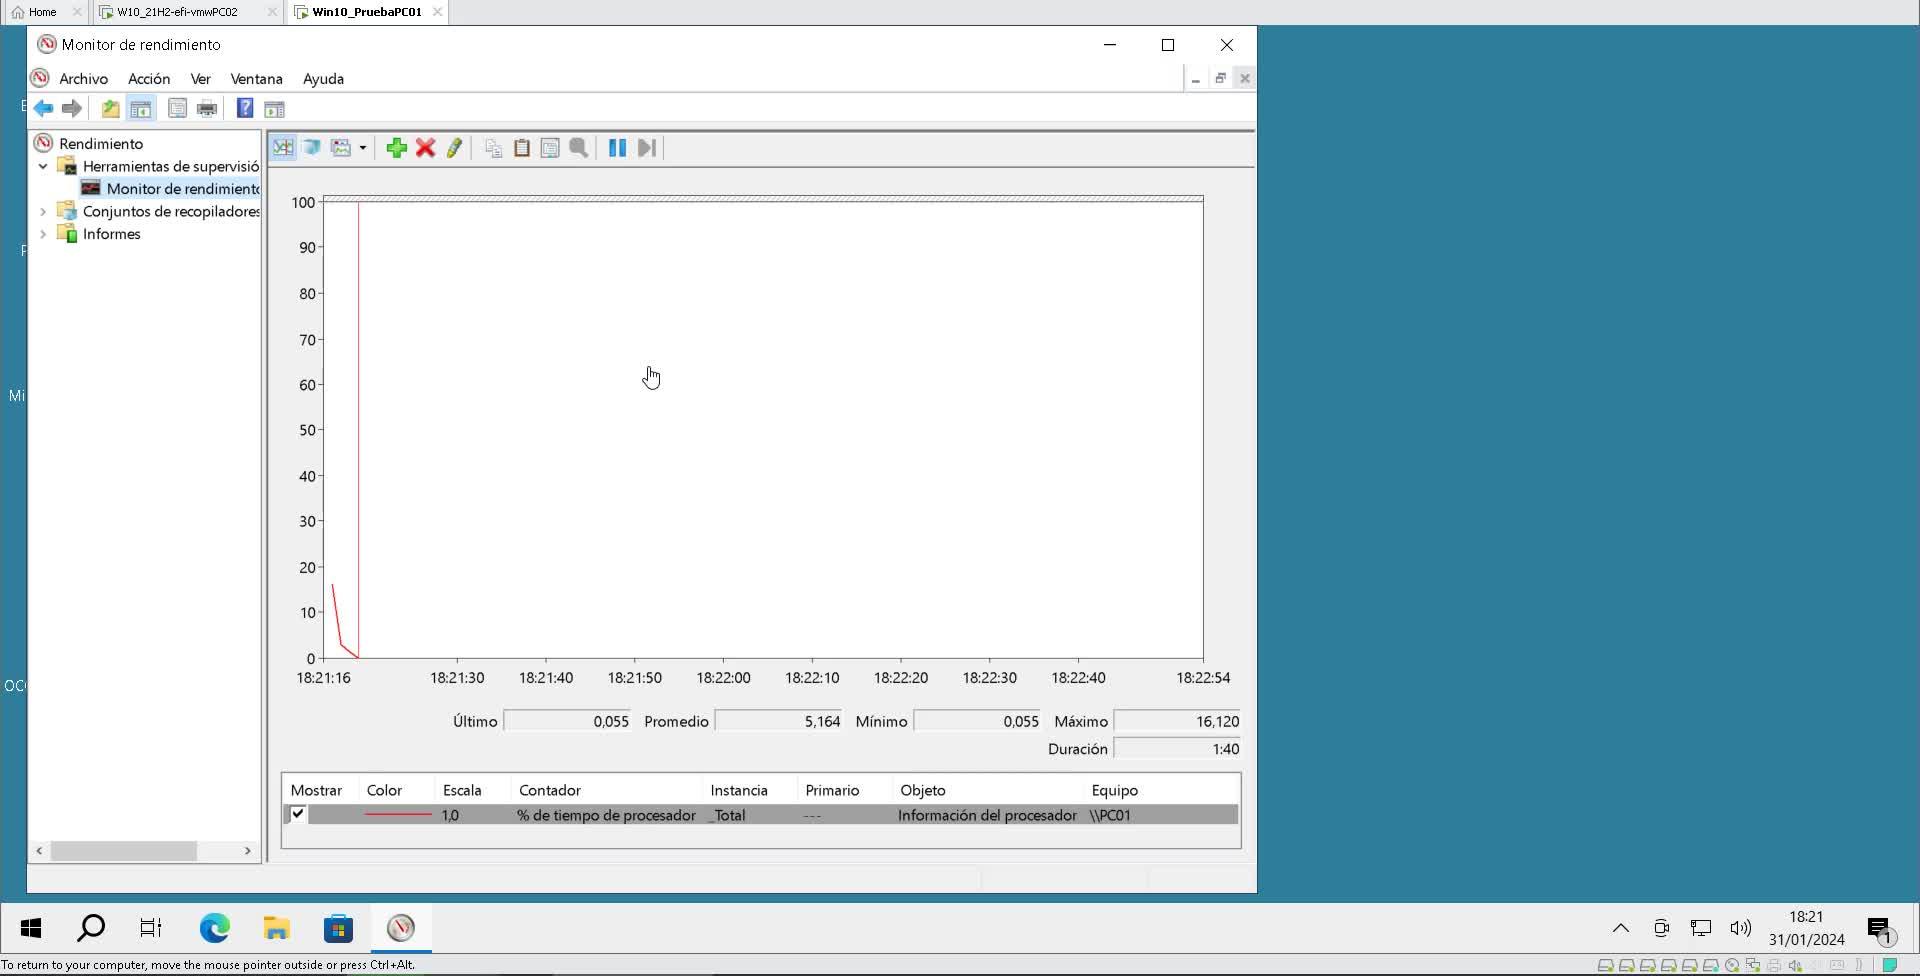Click the Zoom magnifier icon in the graph toolbar
Image resolution: width=1920 pixels, height=976 pixels.
click(x=579, y=148)
